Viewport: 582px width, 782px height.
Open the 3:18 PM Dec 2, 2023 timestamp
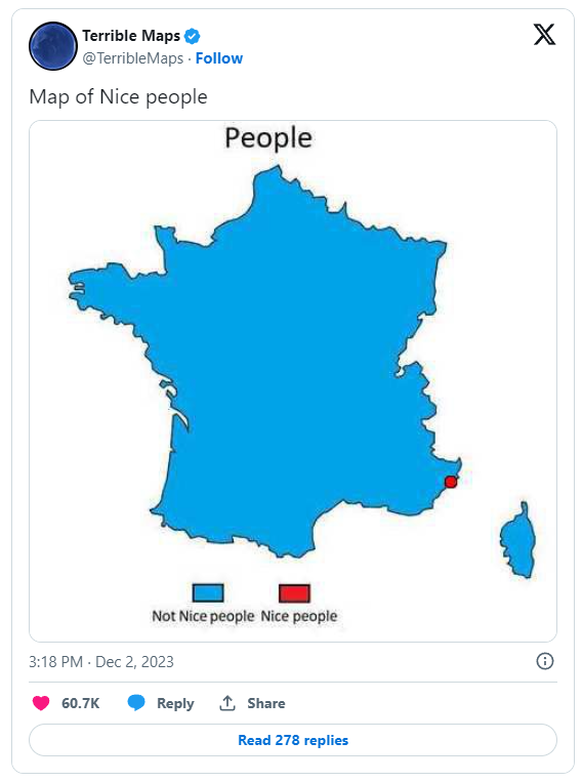click(101, 661)
